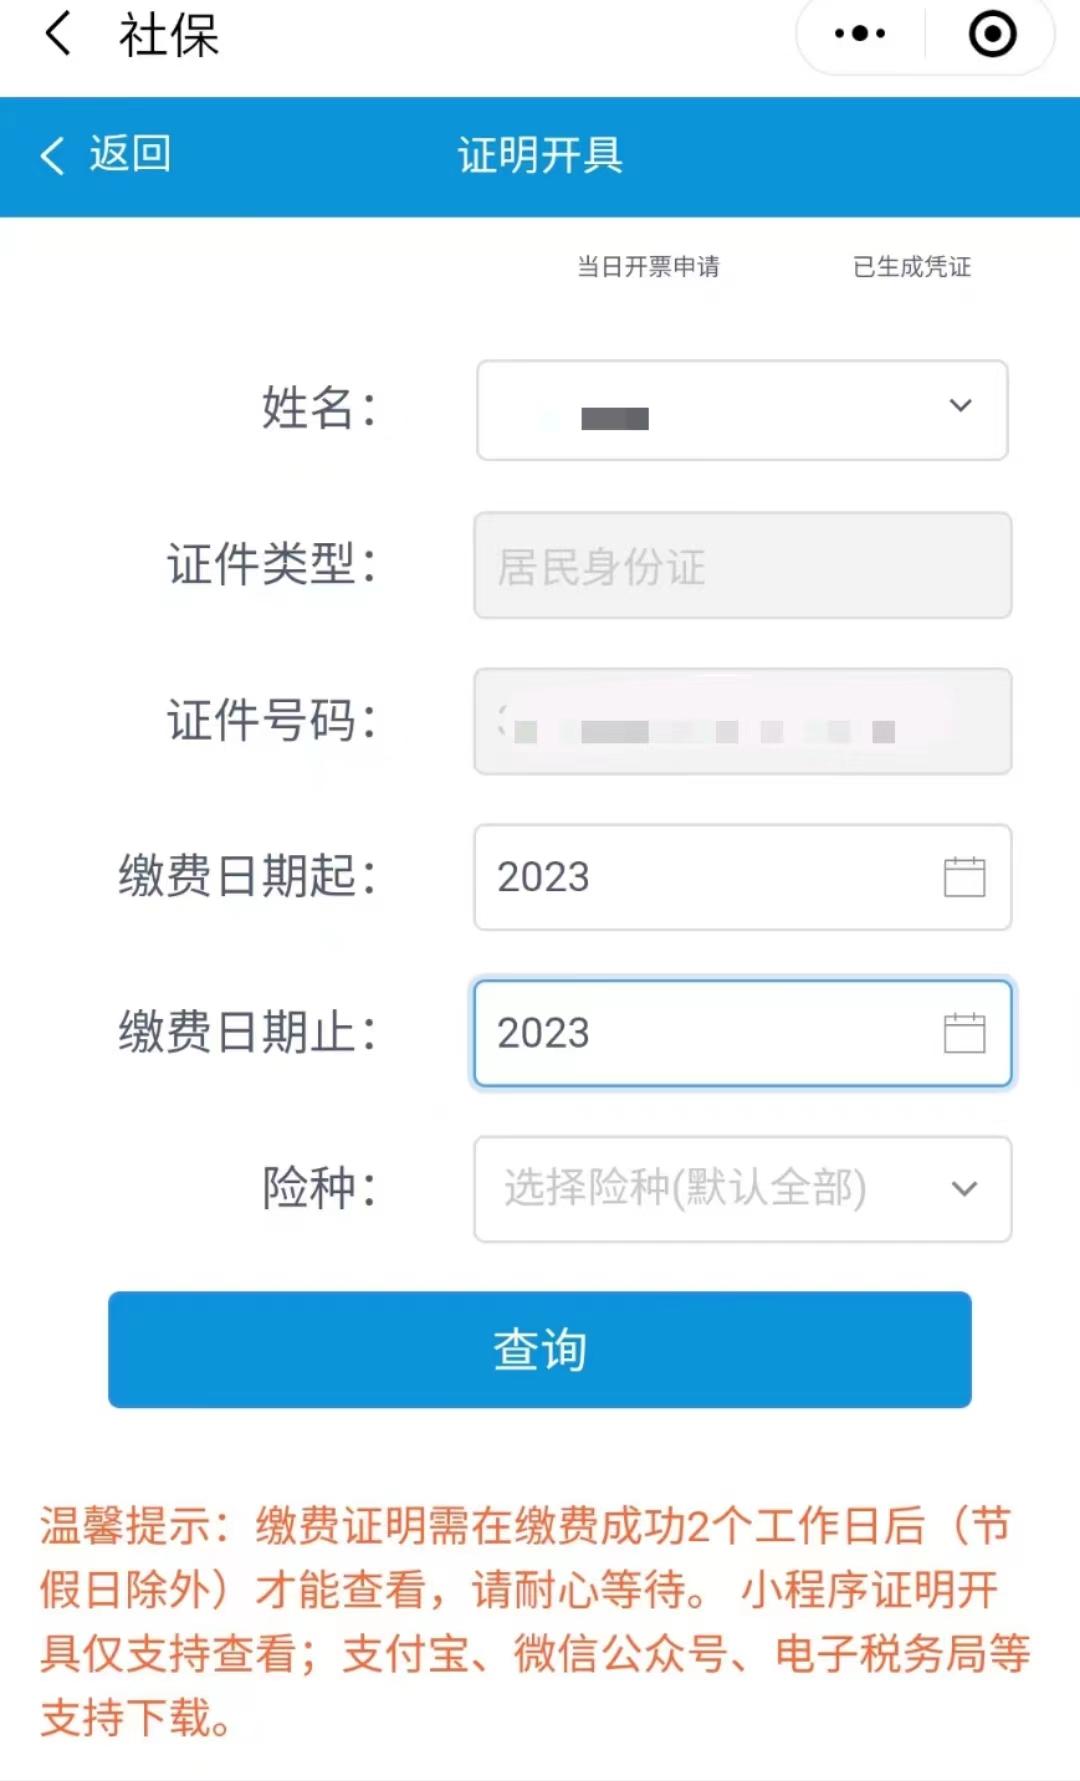The height and width of the screenshot is (1781, 1080).
Task: Open the calendar picker for 缴费日期起
Action: (963, 878)
